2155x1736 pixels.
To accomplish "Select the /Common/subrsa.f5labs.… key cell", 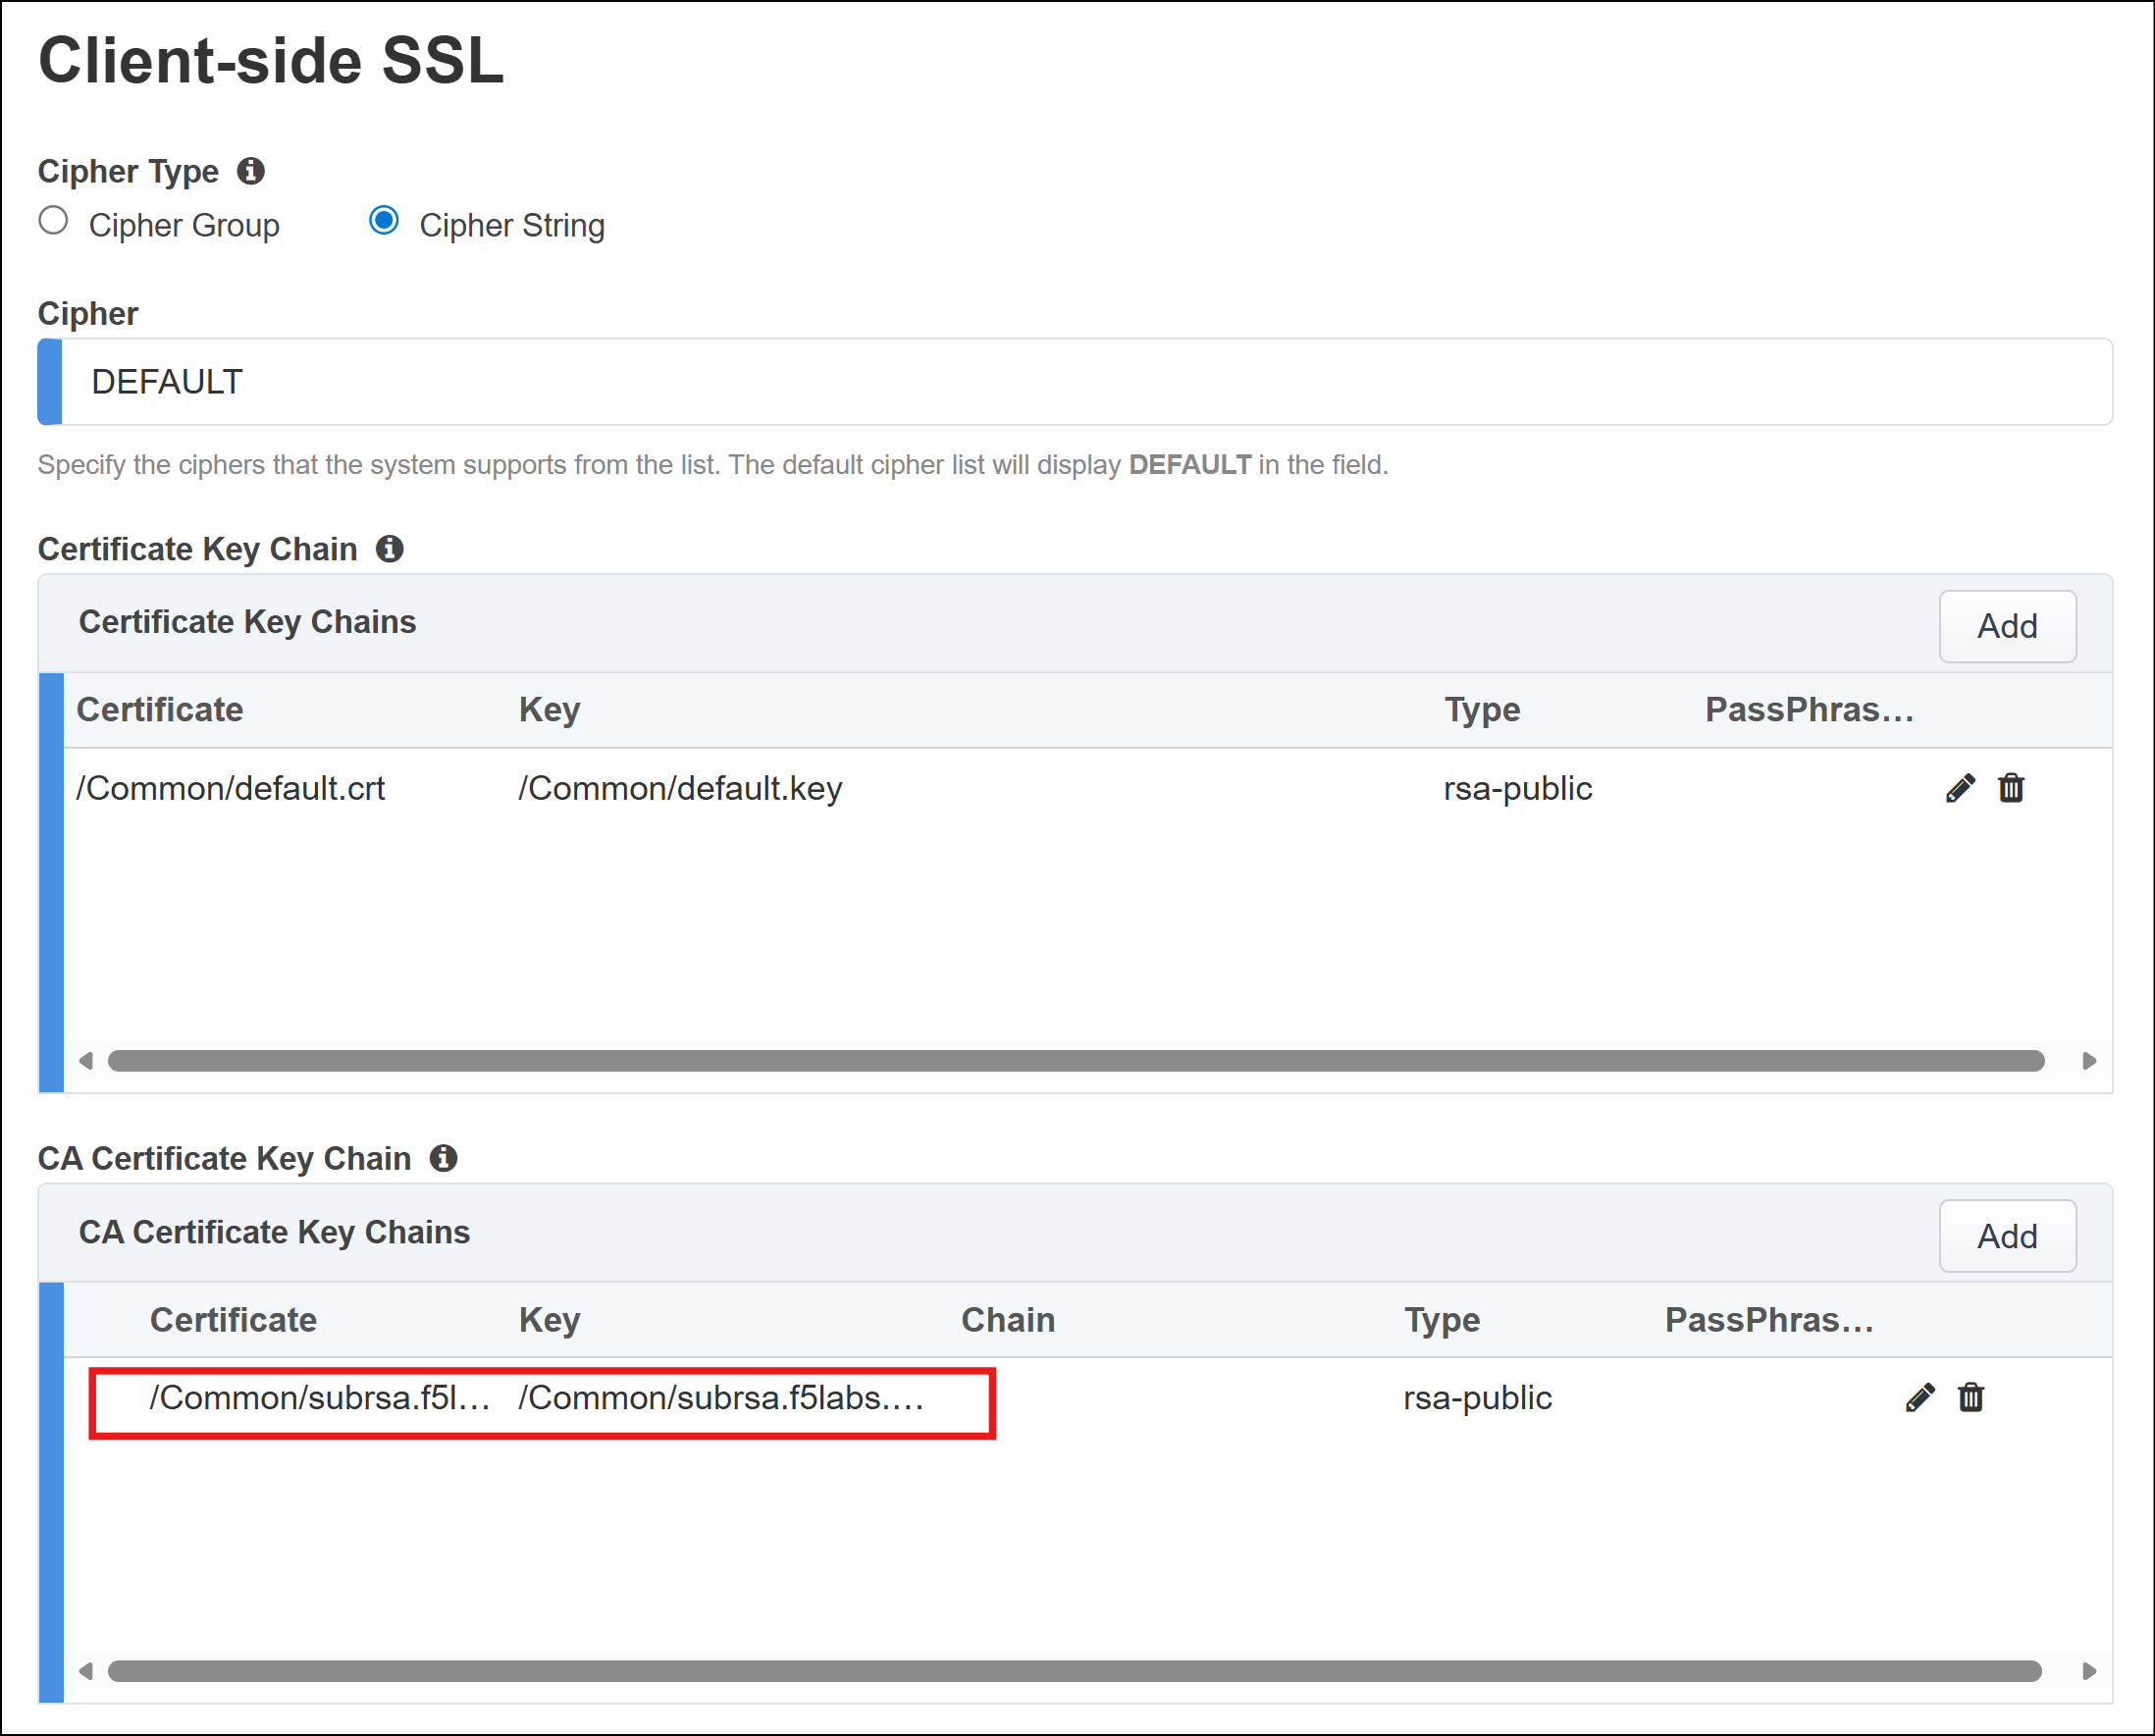I will point(721,1397).
